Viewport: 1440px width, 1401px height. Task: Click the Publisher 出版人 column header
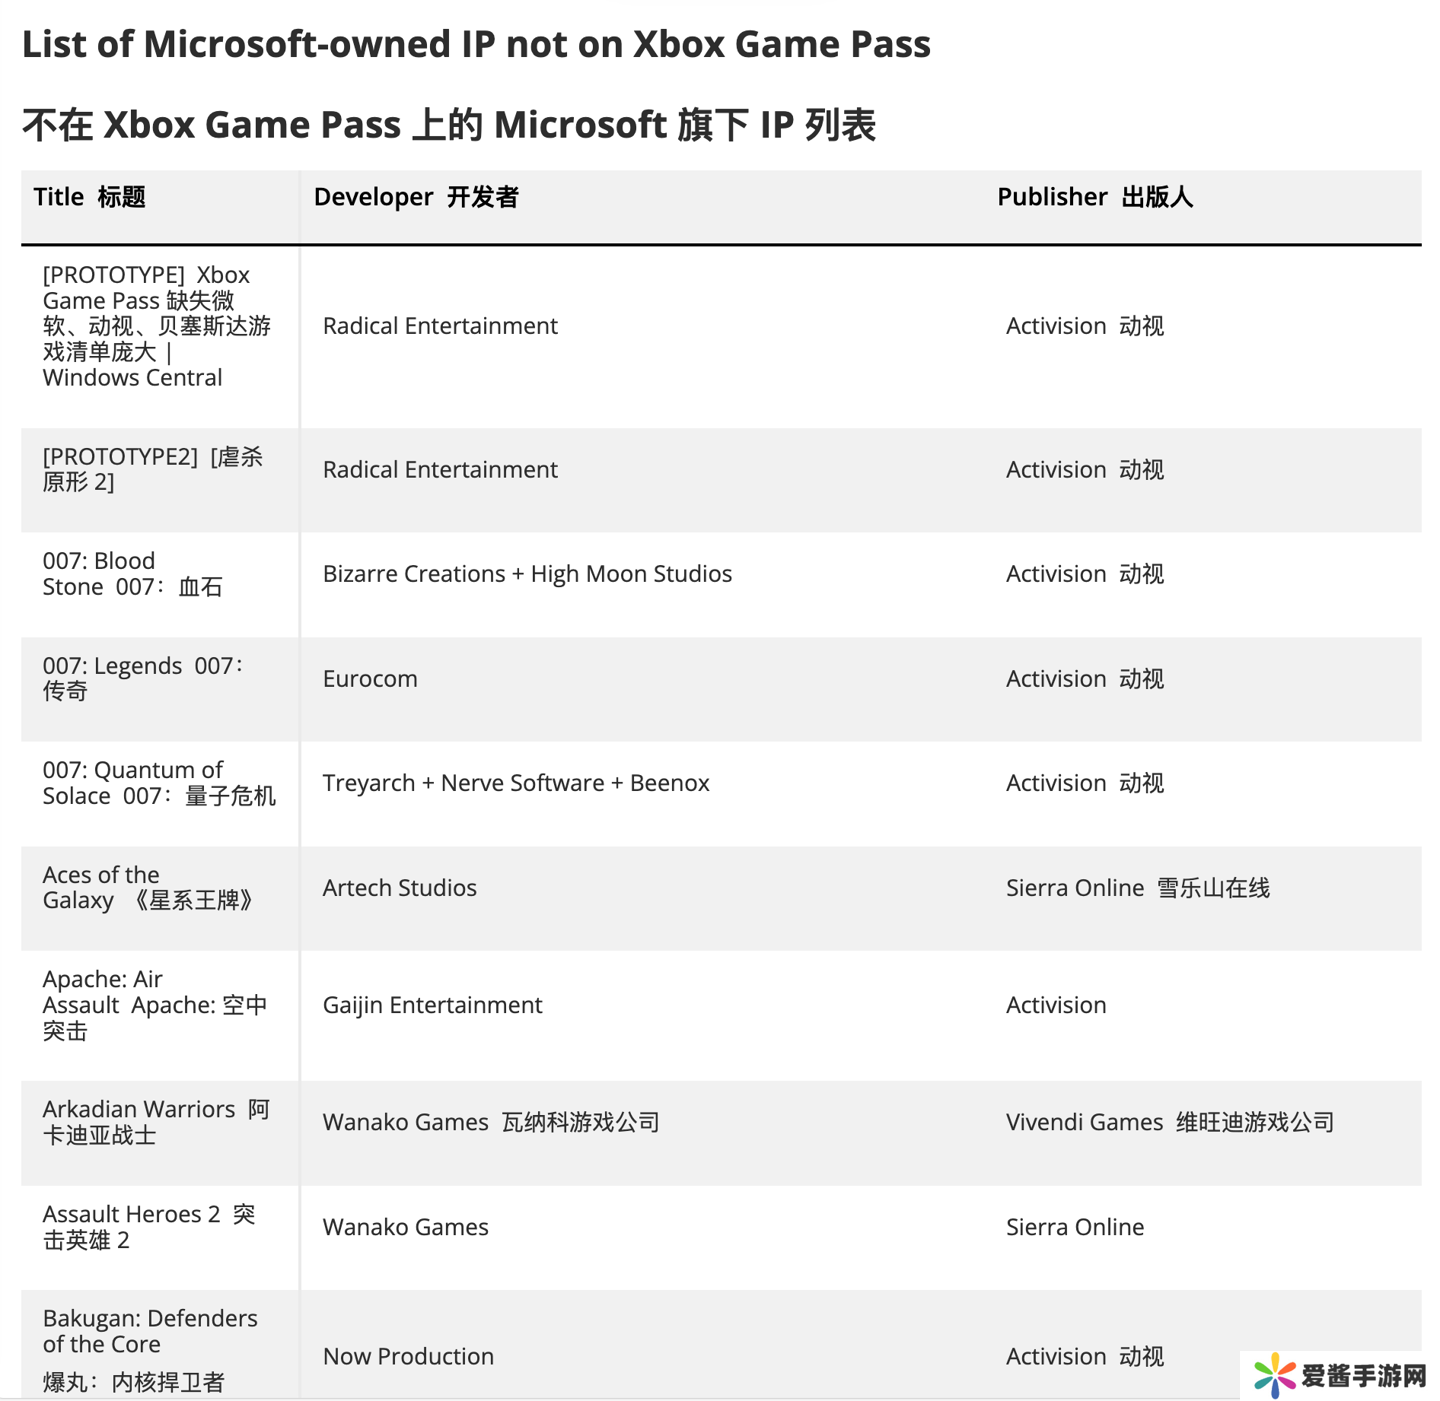(x=1095, y=197)
